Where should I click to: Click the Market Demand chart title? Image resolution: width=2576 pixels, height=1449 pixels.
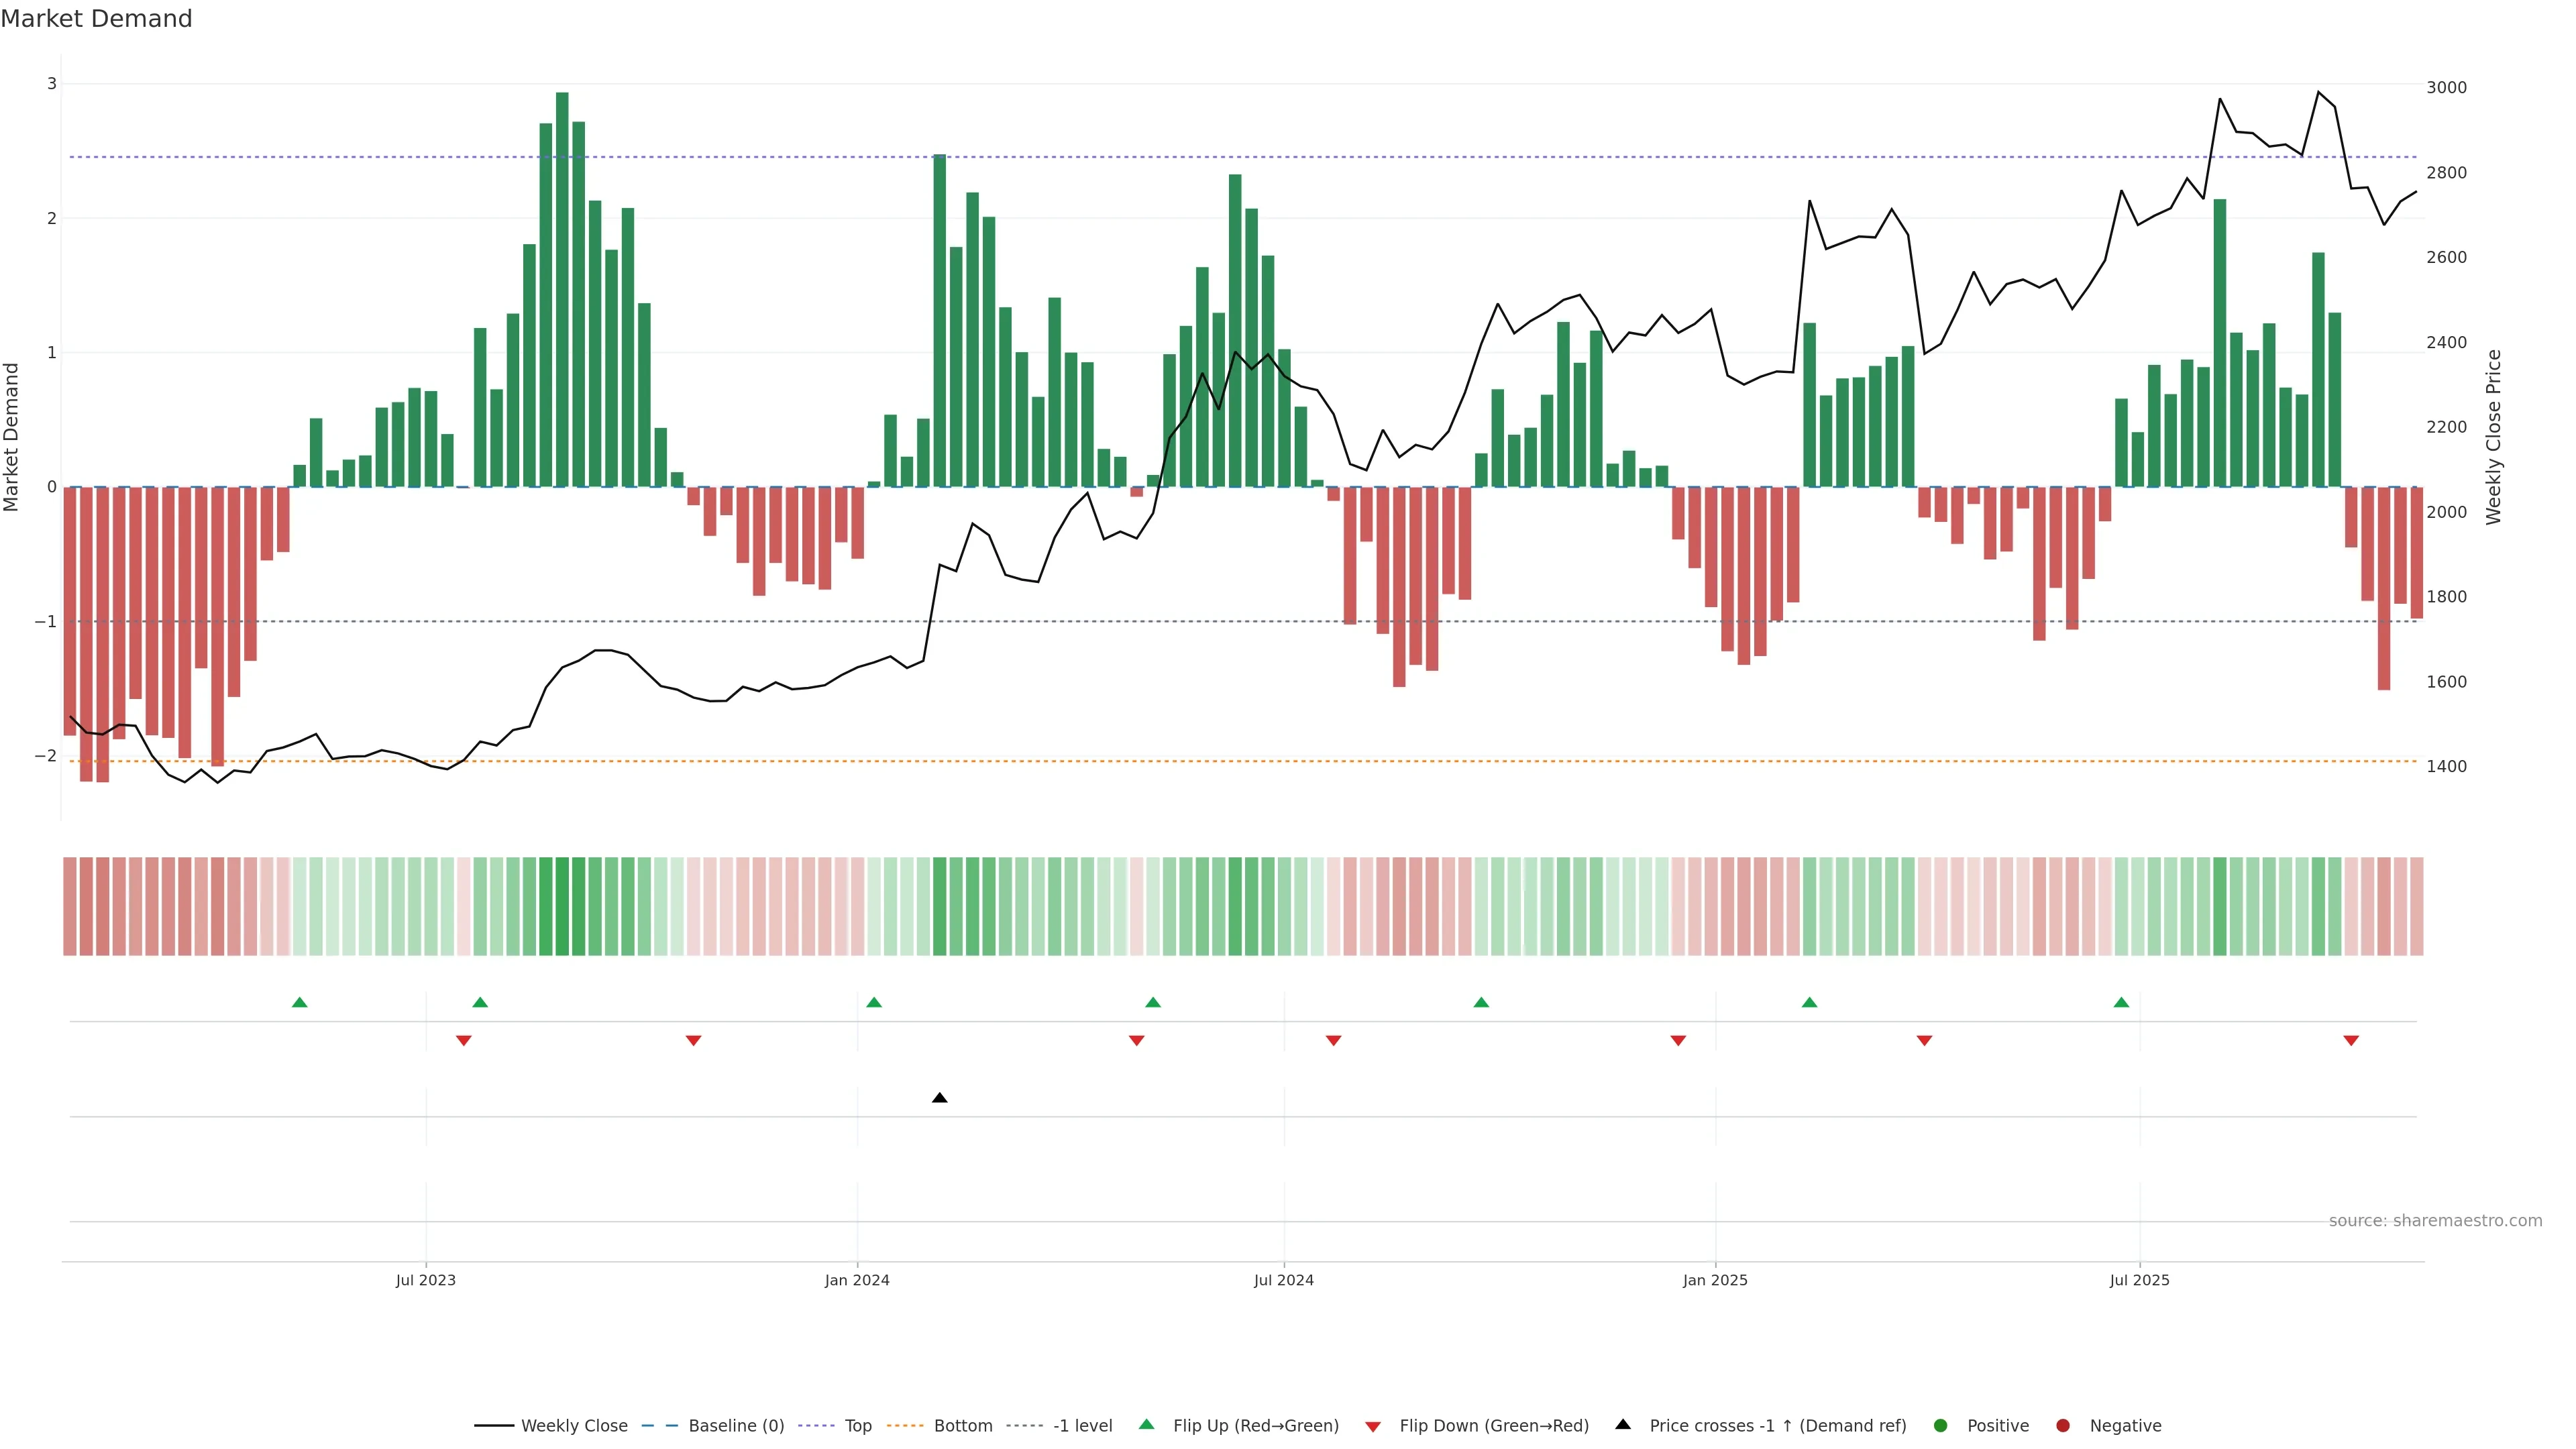click(x=96, y=19)
